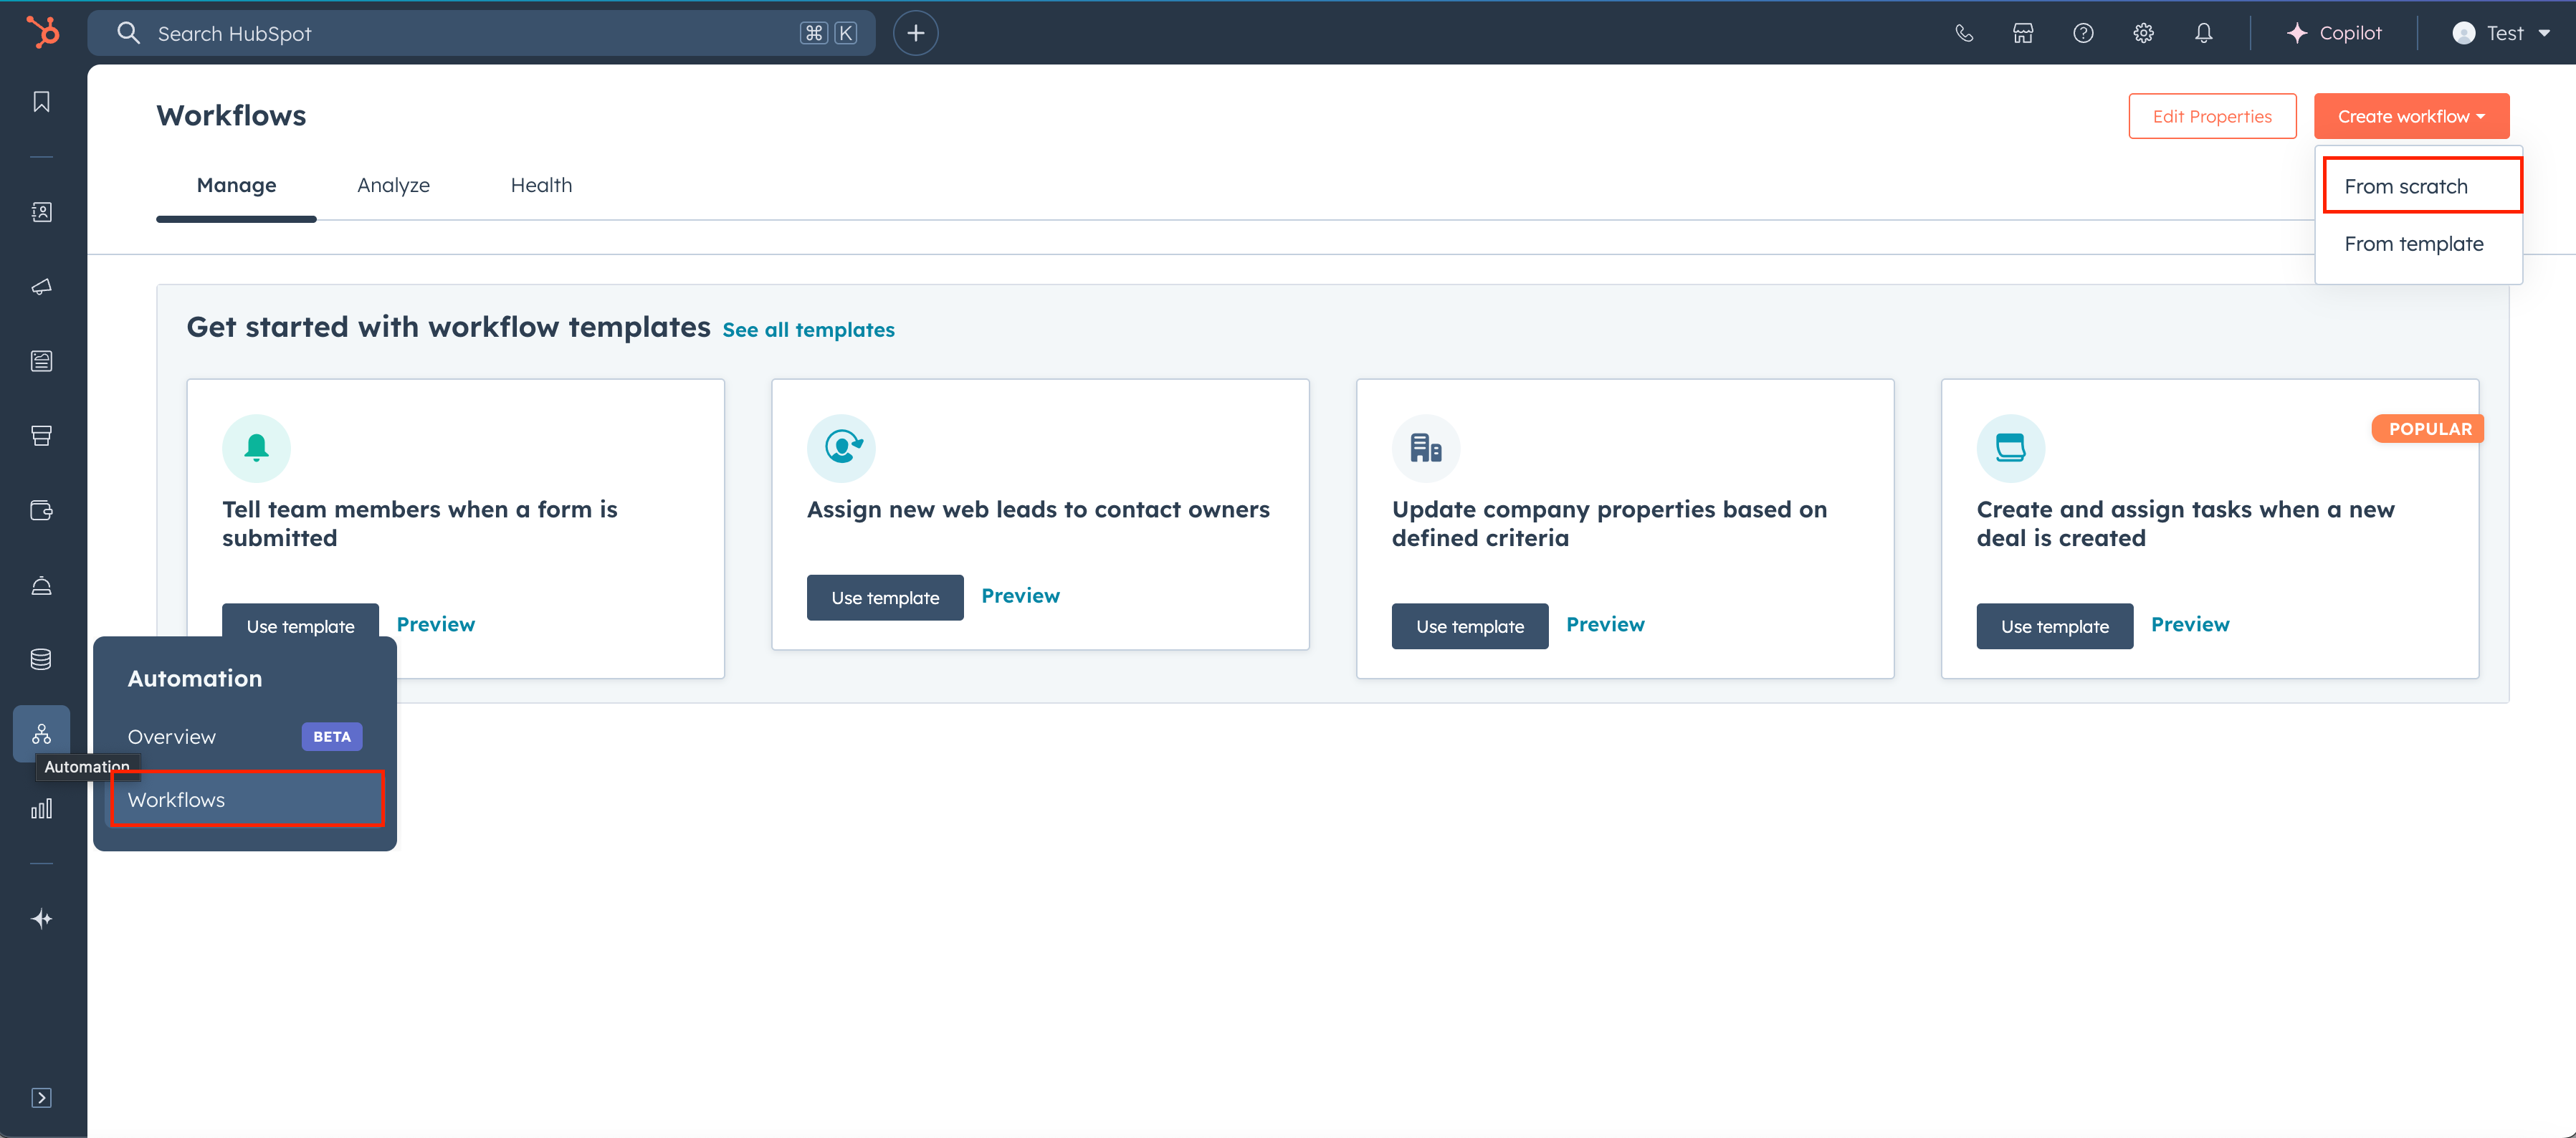Viewport: 2576px width, 1138px height.
Task: Open the Marketing megaphone sidebar icon
Action: click(42, 287)
